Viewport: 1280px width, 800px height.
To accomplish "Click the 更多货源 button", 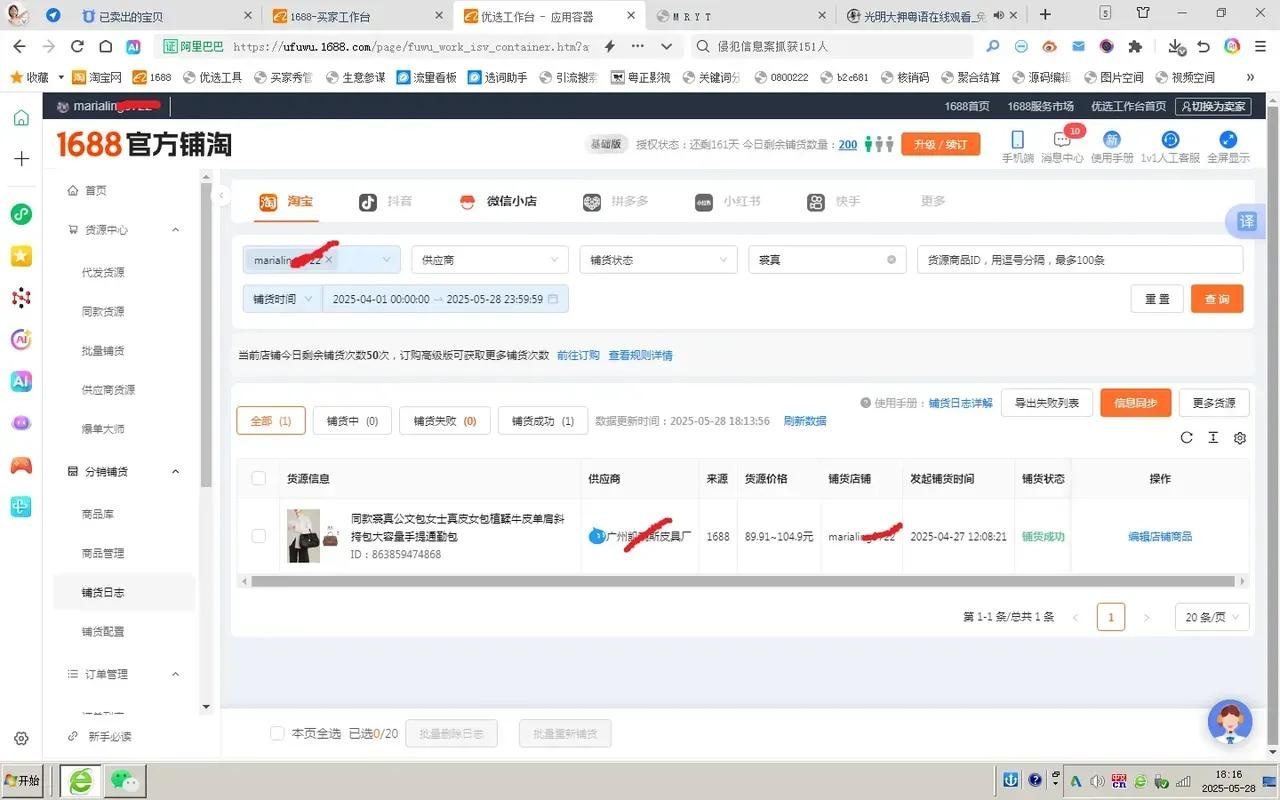I will 1214,403.
